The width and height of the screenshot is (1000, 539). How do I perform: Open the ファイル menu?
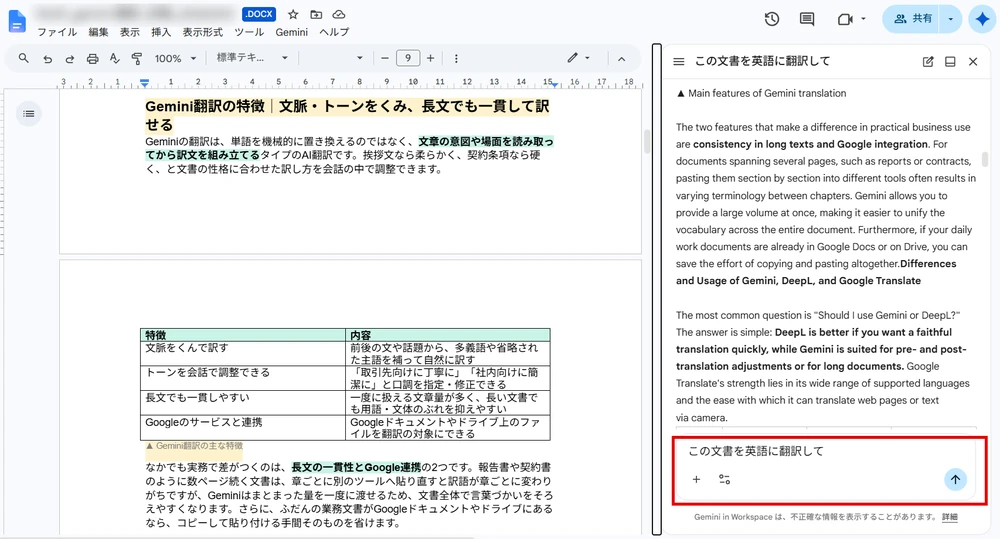pyautogui.click(x=57, y=32)
